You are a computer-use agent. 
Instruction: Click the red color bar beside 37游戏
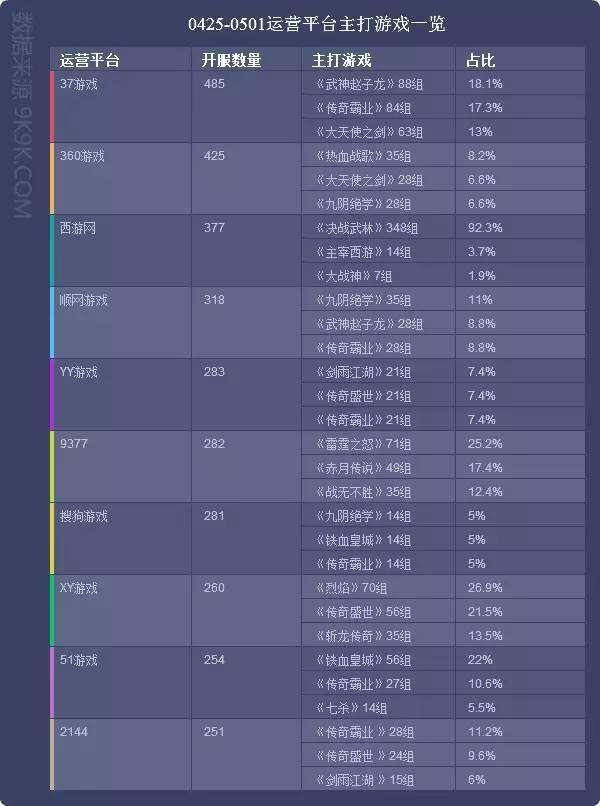click(x=52, y=107)
